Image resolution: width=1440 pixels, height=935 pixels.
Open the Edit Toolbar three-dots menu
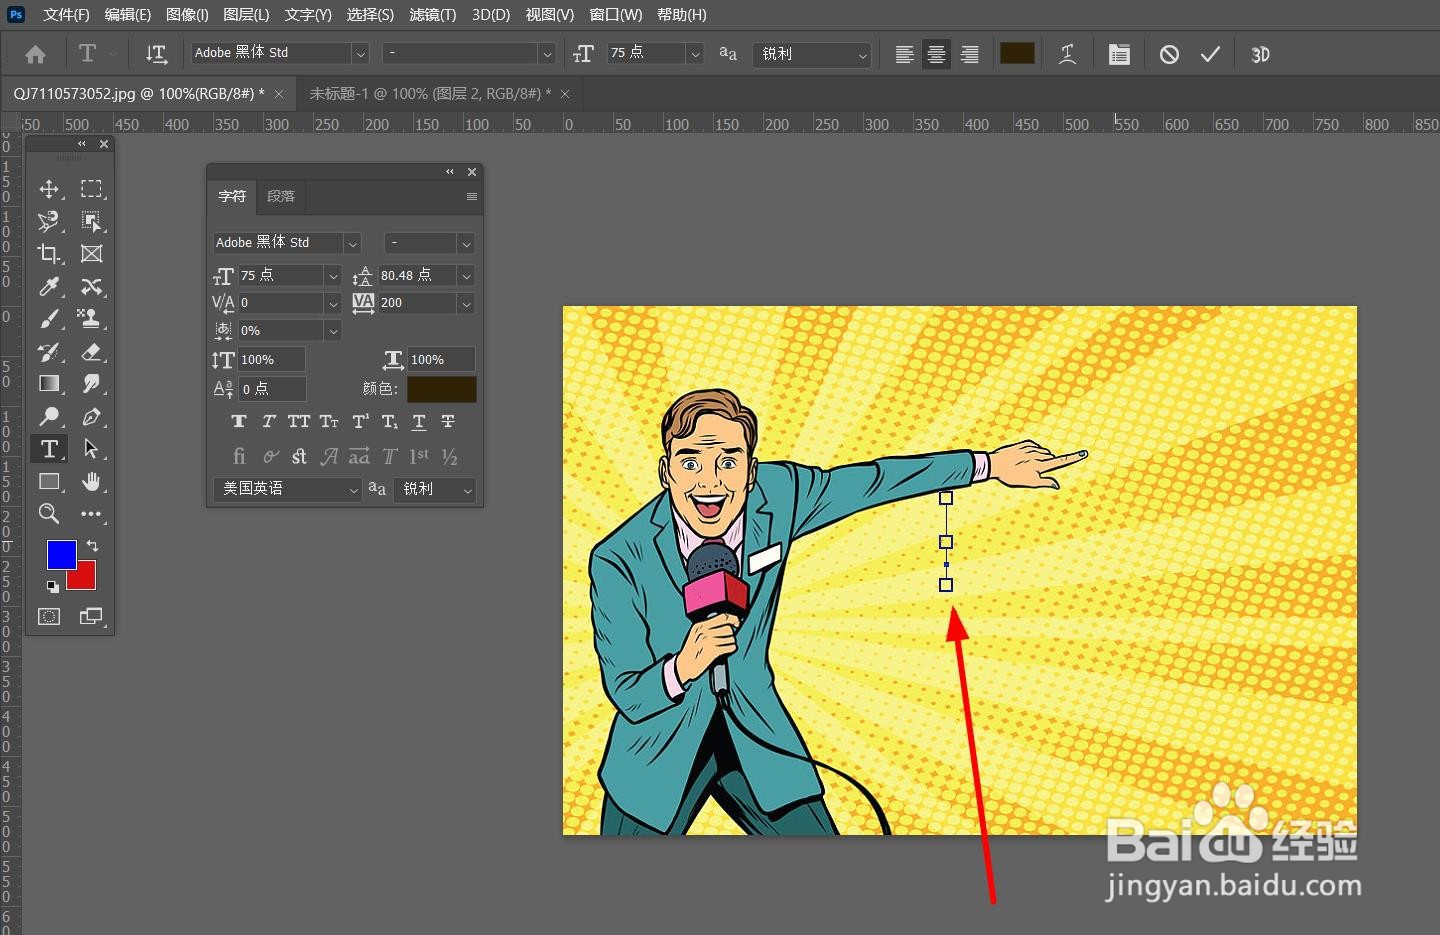coord(91,514)
